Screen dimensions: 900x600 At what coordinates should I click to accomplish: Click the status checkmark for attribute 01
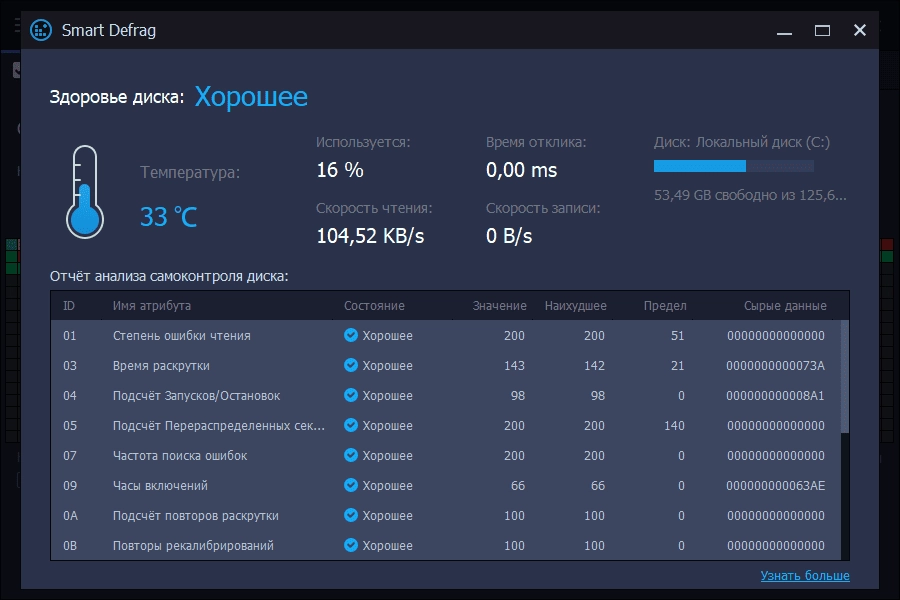point(351,335)
